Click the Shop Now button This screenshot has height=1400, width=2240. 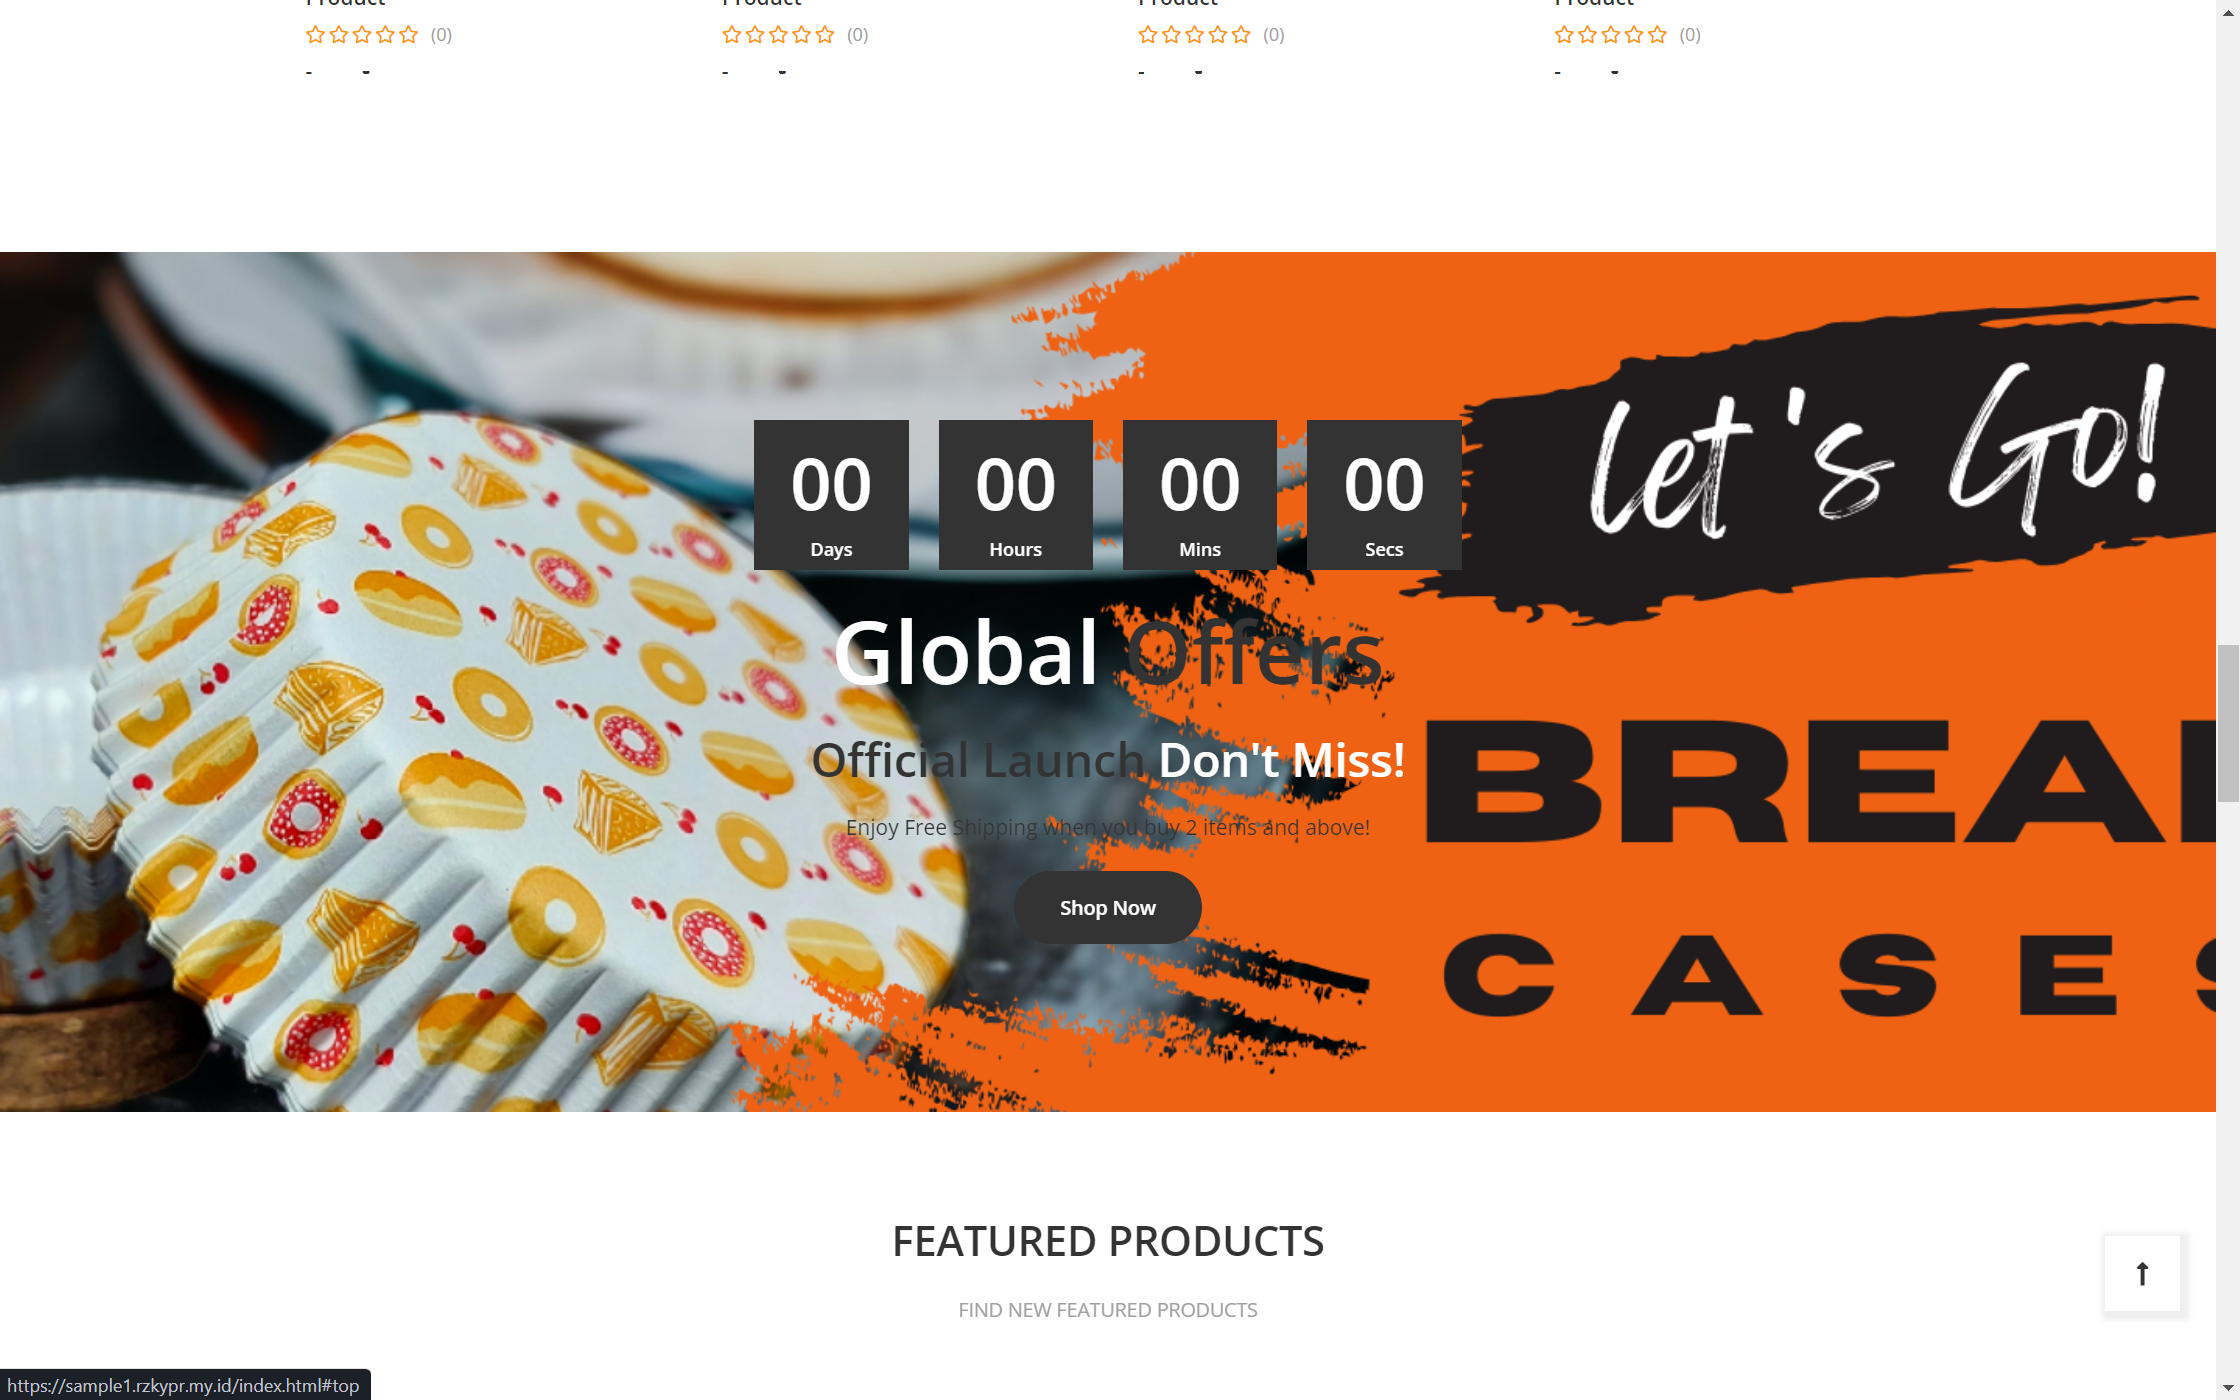[1107, 907]
